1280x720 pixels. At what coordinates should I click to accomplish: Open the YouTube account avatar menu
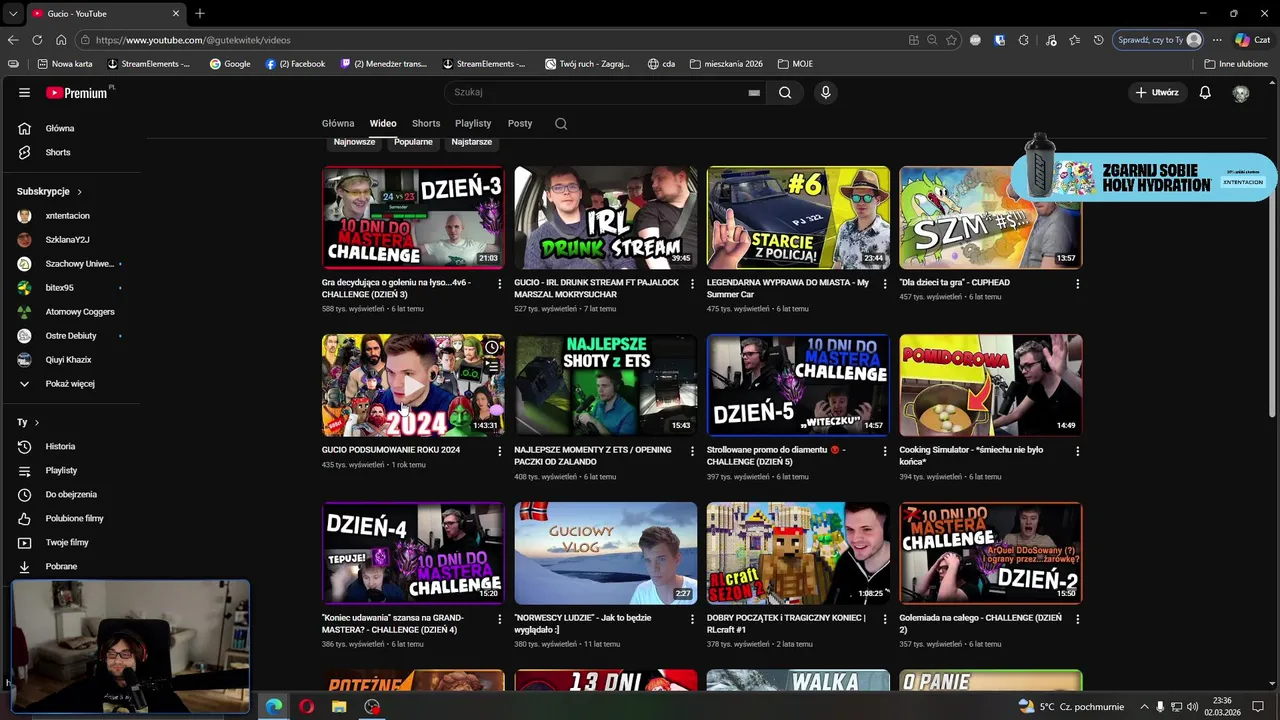(x=1241, y=93)
